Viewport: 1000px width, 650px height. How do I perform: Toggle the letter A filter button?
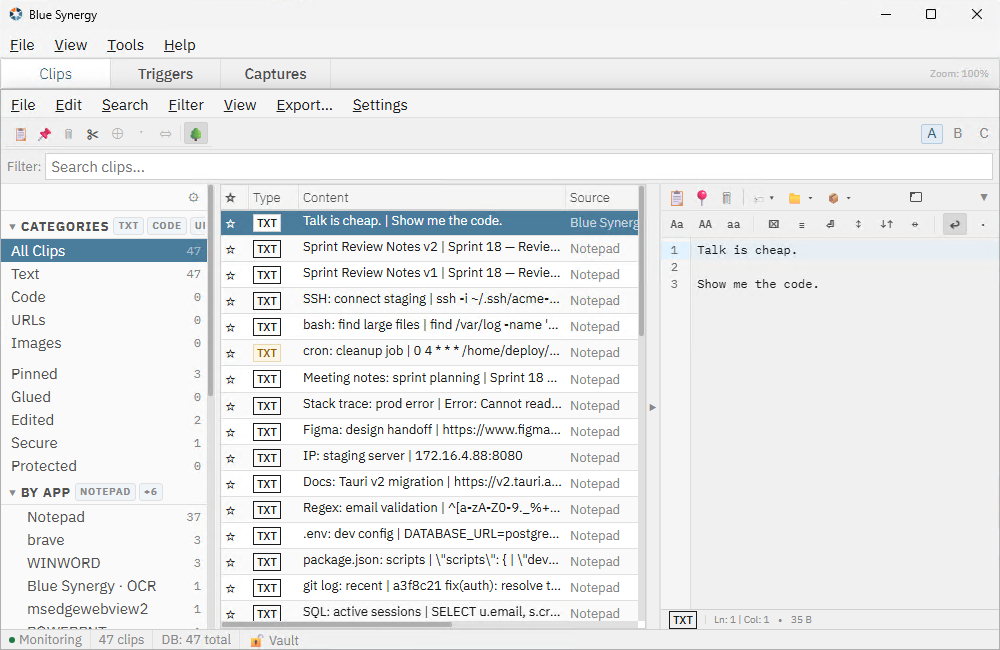click(x=931, y=132)
